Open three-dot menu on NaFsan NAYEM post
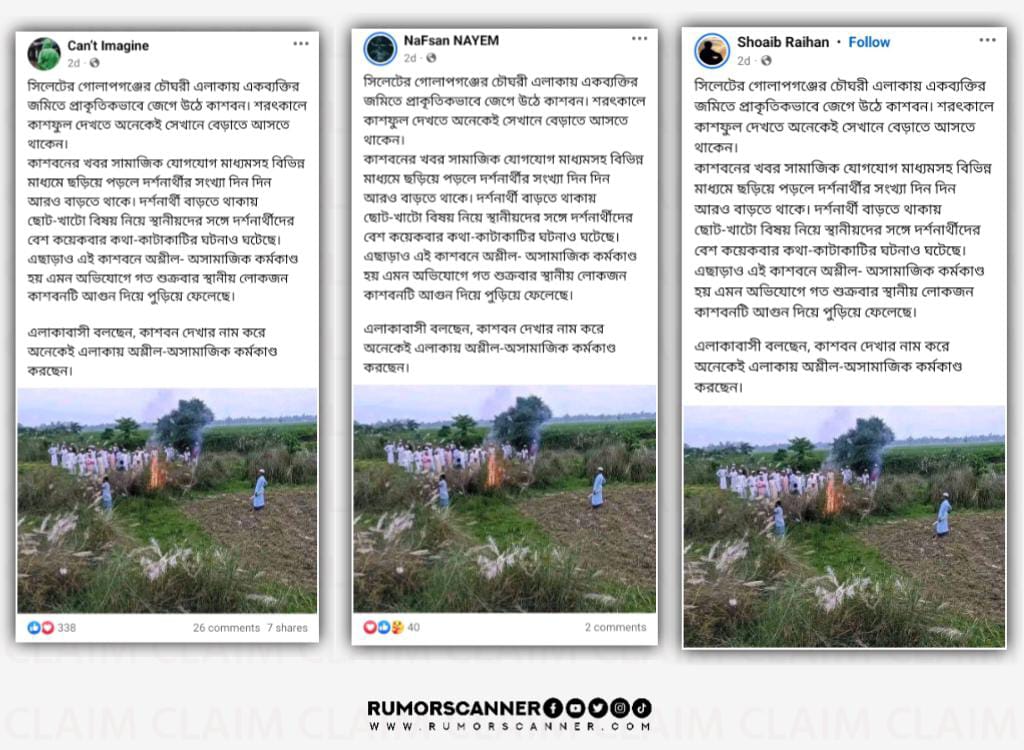 [639, 39]
